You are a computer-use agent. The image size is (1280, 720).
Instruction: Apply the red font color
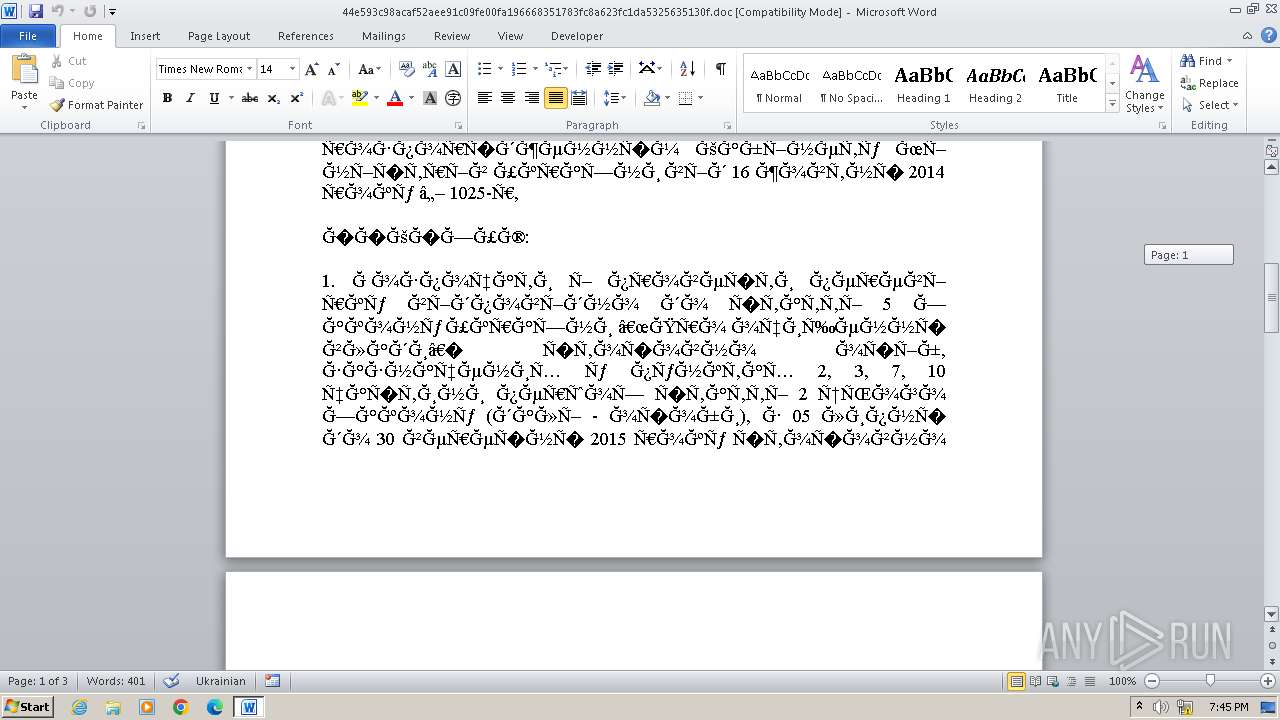[x=395, y=98]
